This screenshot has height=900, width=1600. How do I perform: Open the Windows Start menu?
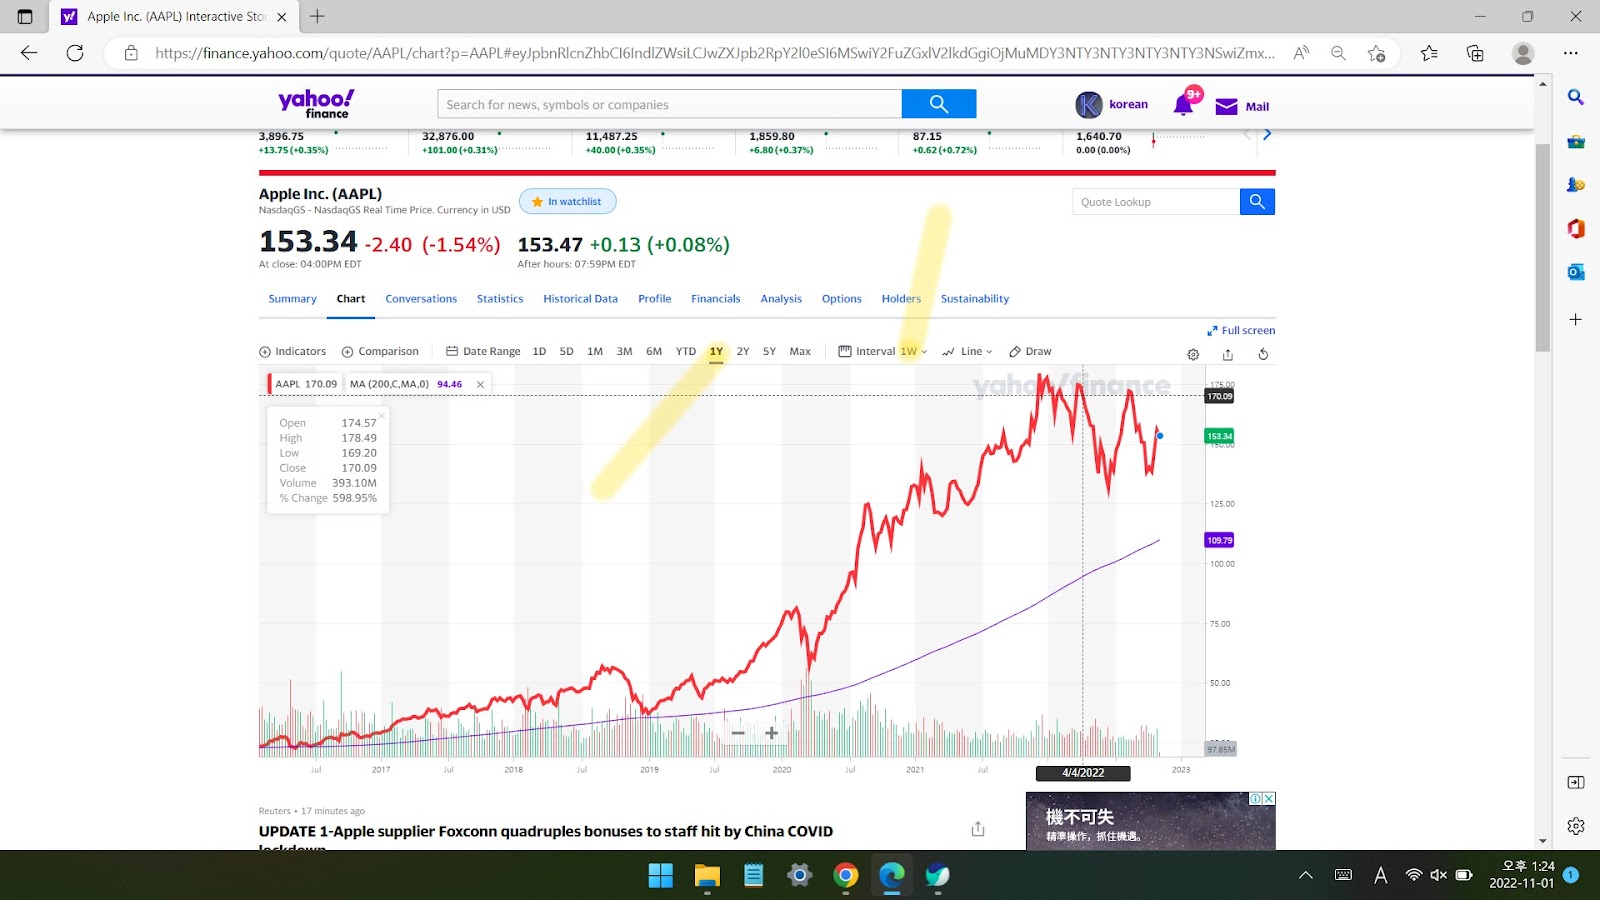pos(661,876)
